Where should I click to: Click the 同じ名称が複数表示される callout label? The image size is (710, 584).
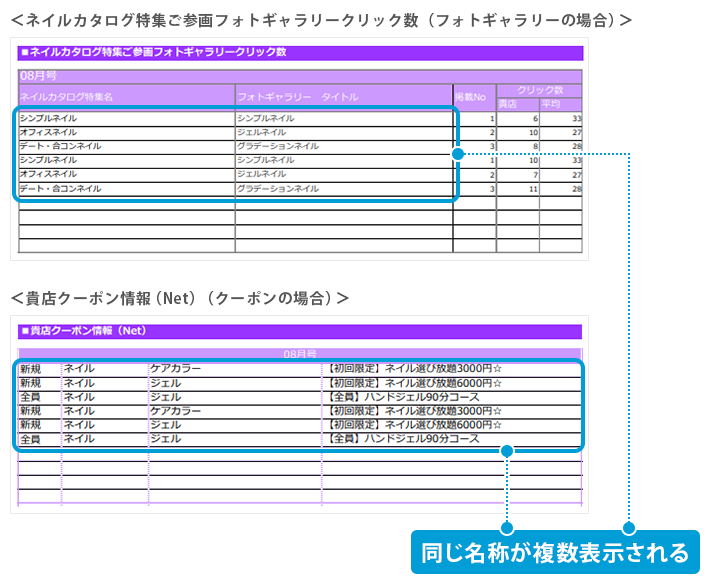coord(554,552)
